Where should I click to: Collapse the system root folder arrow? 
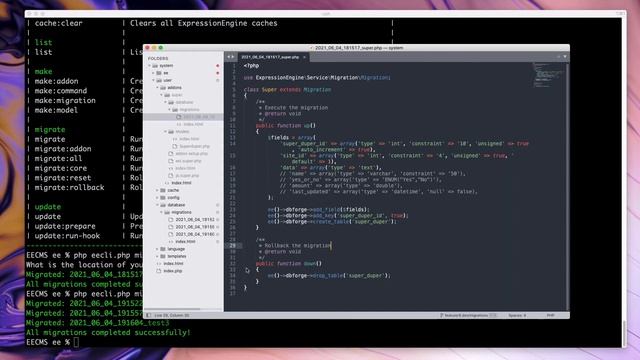pos(149,66)
